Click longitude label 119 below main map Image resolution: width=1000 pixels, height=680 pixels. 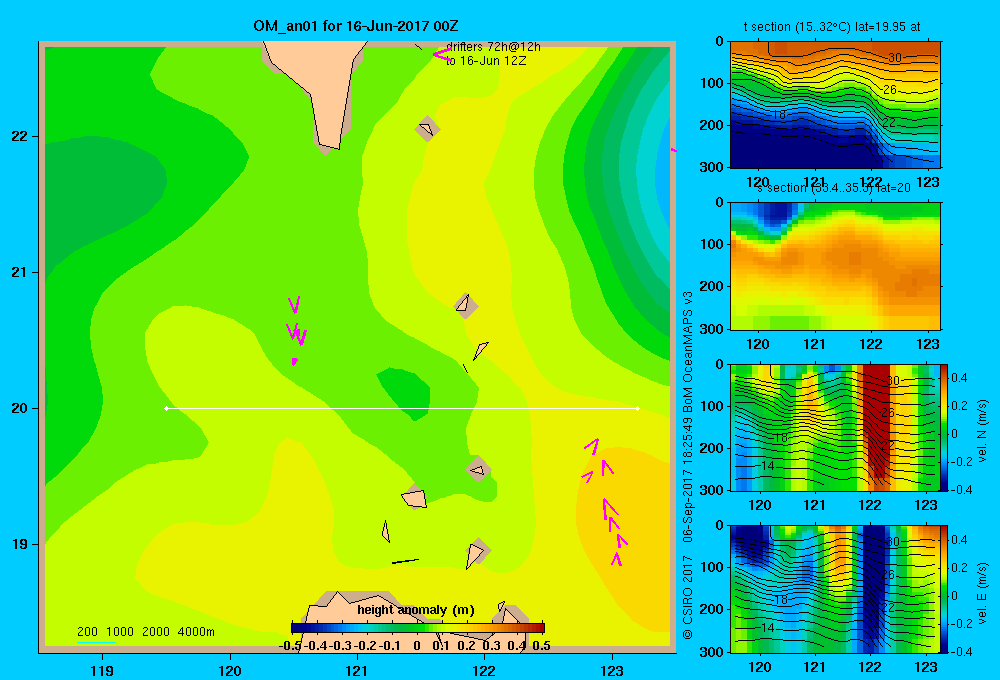click(x=102, y=670)
